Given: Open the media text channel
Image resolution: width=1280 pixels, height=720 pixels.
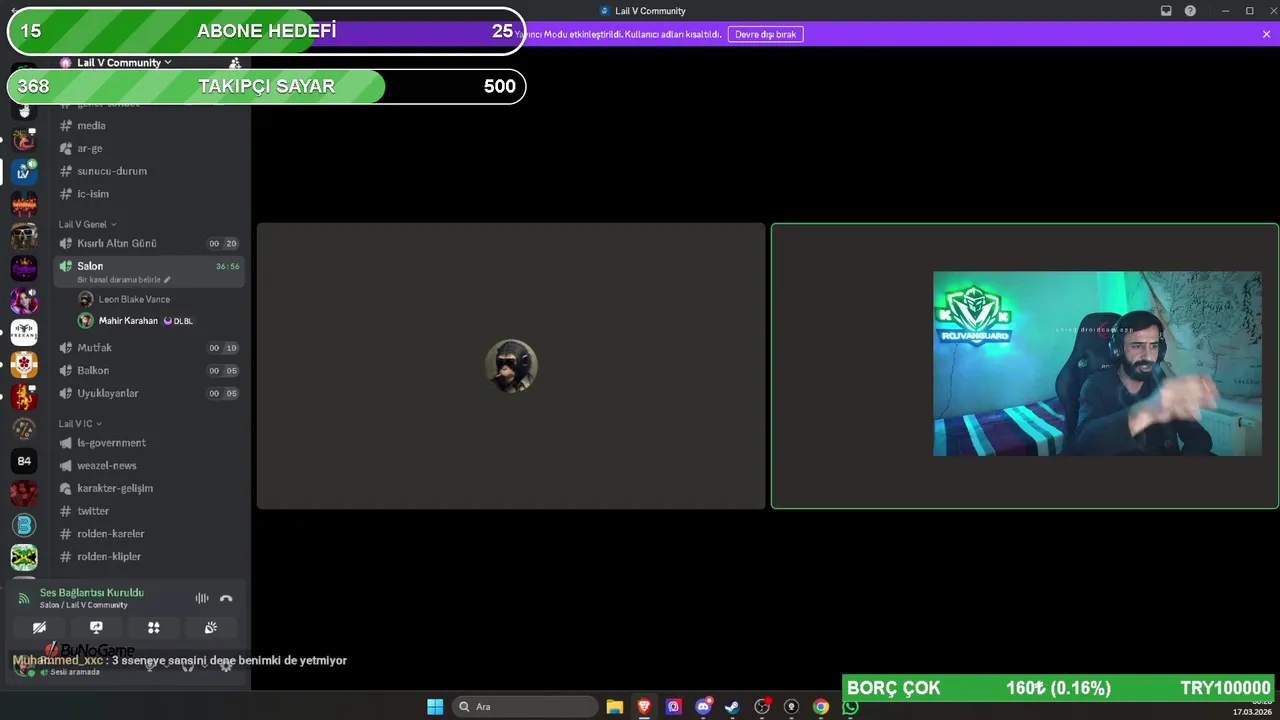Looking at the screenshot, I should pos(148,126).
